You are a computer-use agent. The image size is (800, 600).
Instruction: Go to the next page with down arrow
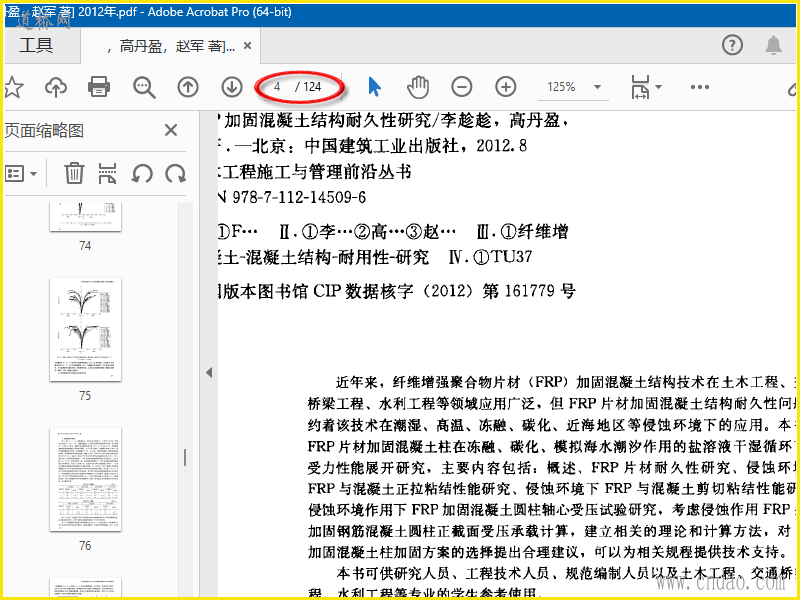point(232,87)
